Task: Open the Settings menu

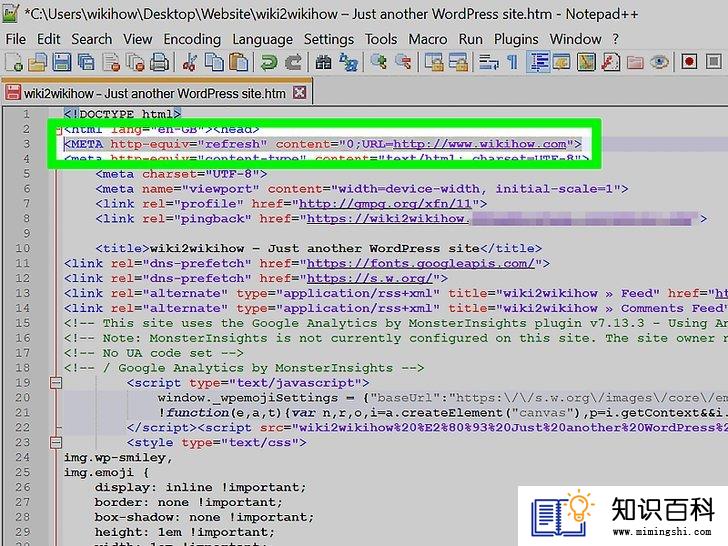Action: pyautogui.click(x=329, y=39)
